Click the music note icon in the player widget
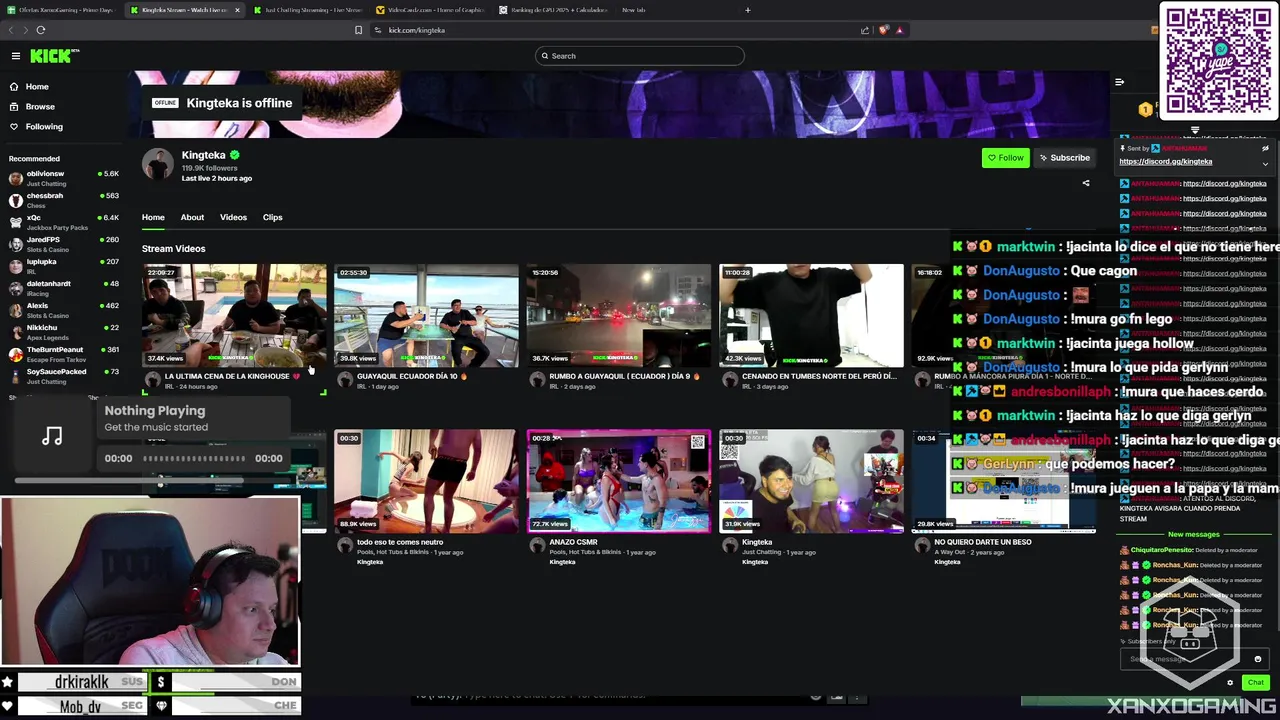The width and height of the screenshot is (1280, 720). 52,436
